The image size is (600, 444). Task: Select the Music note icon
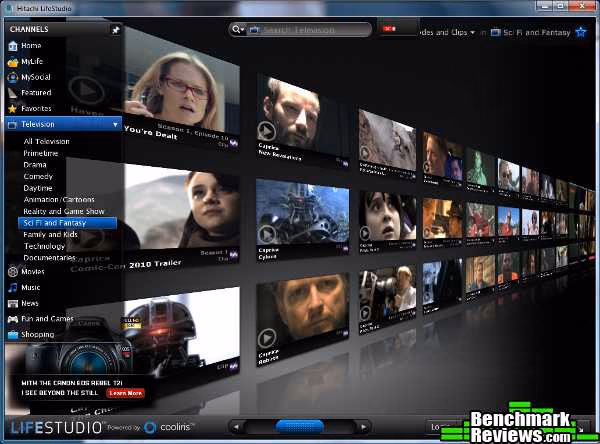[x=13, y=287]
